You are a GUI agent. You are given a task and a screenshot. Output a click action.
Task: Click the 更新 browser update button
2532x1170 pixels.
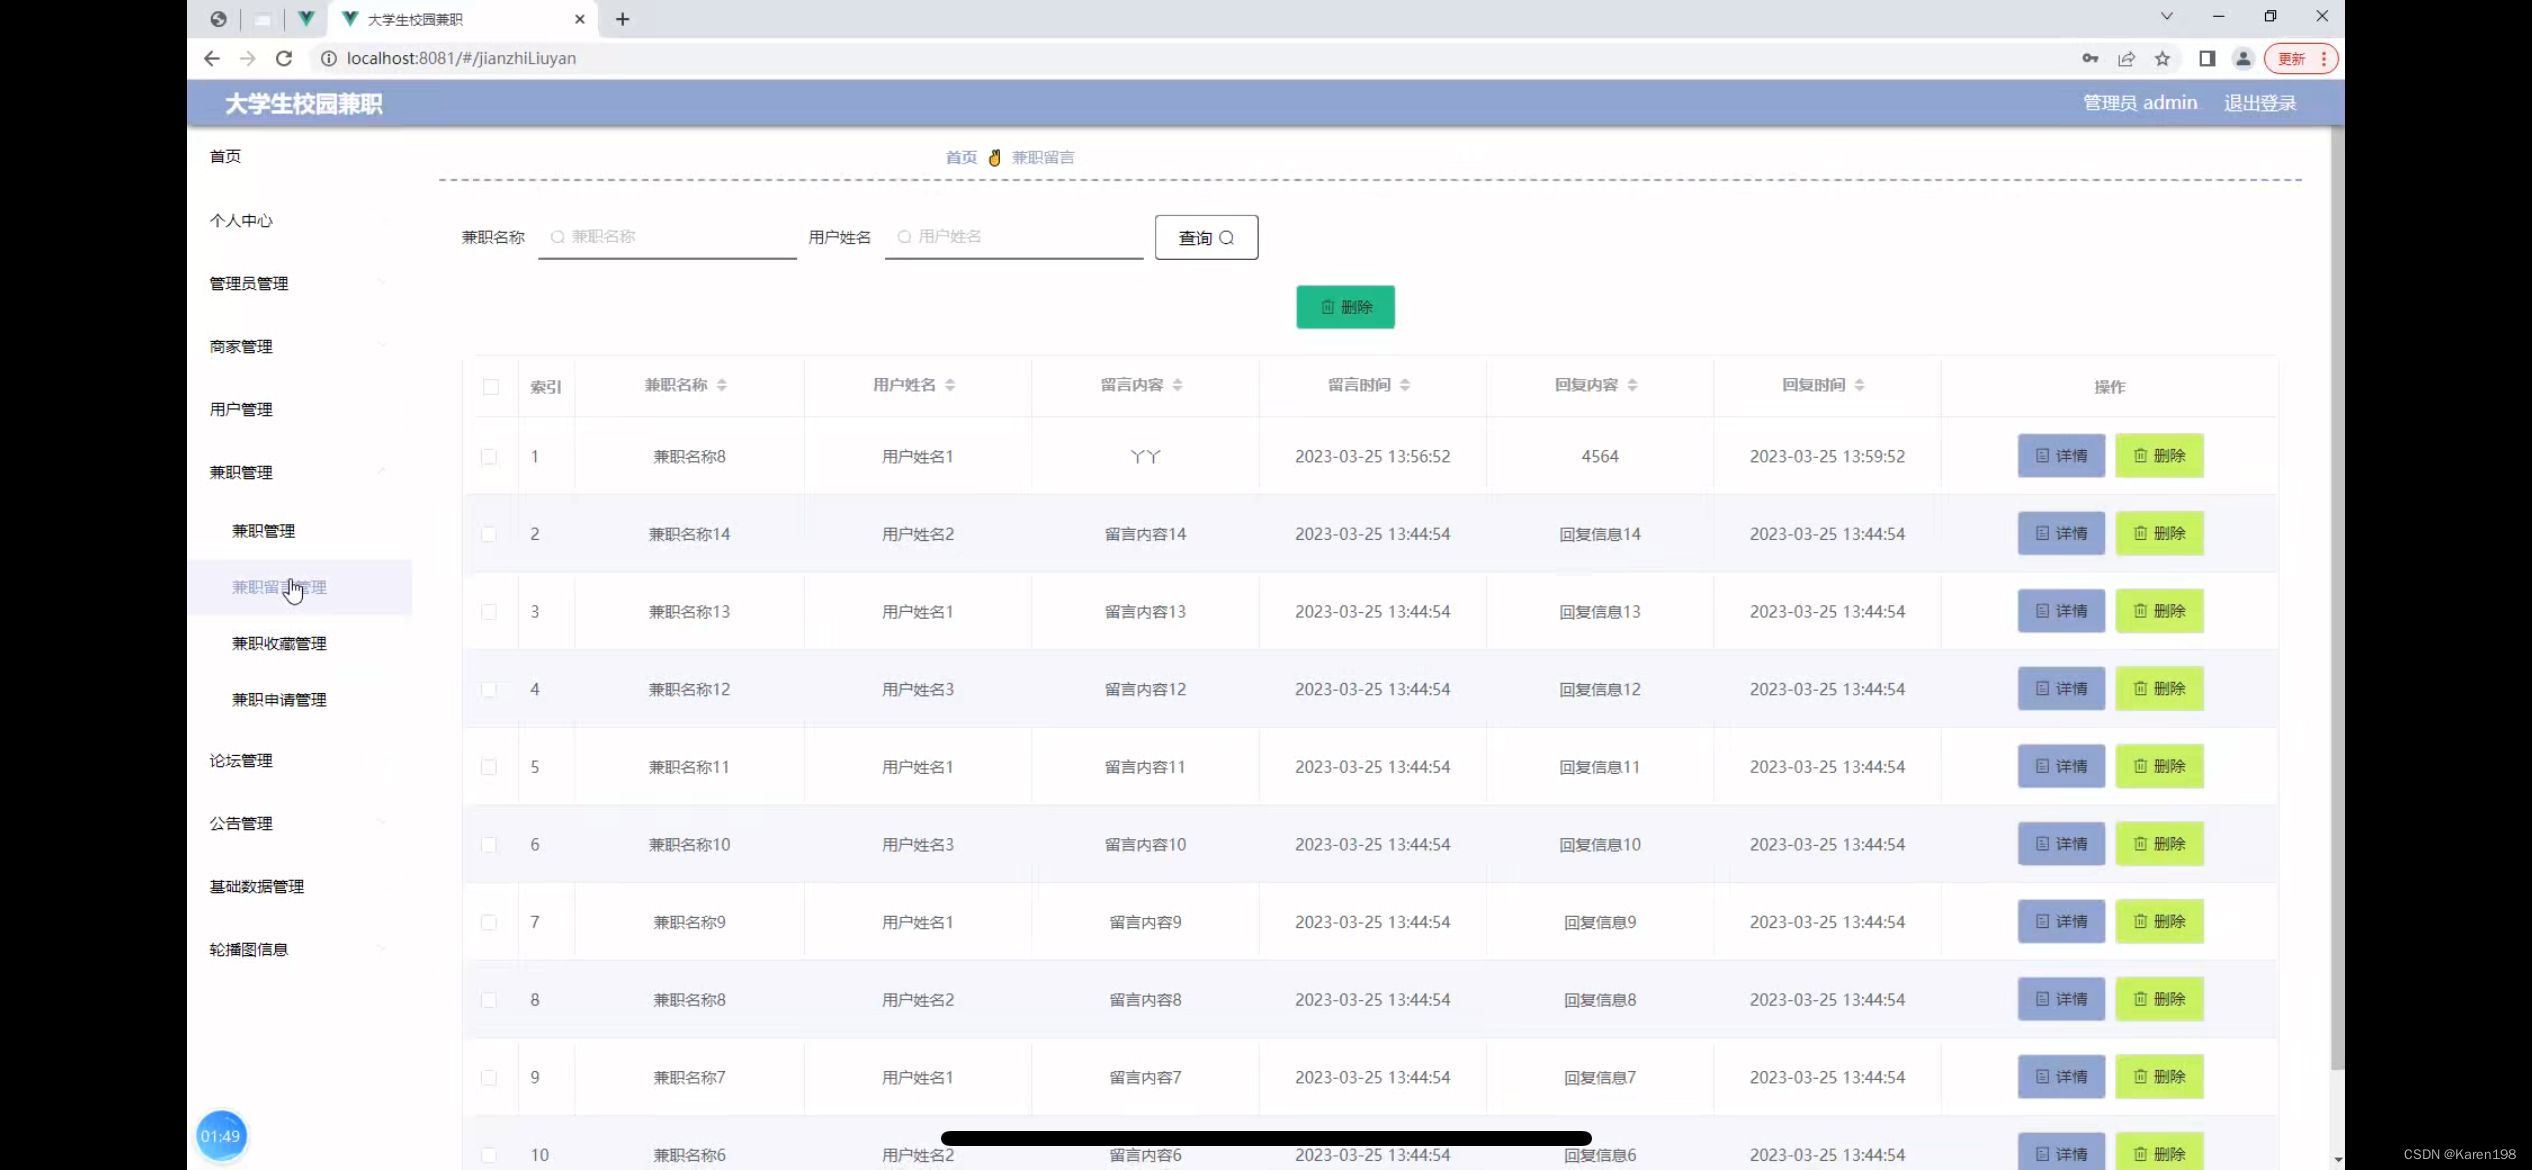(x=2301, y=59)
